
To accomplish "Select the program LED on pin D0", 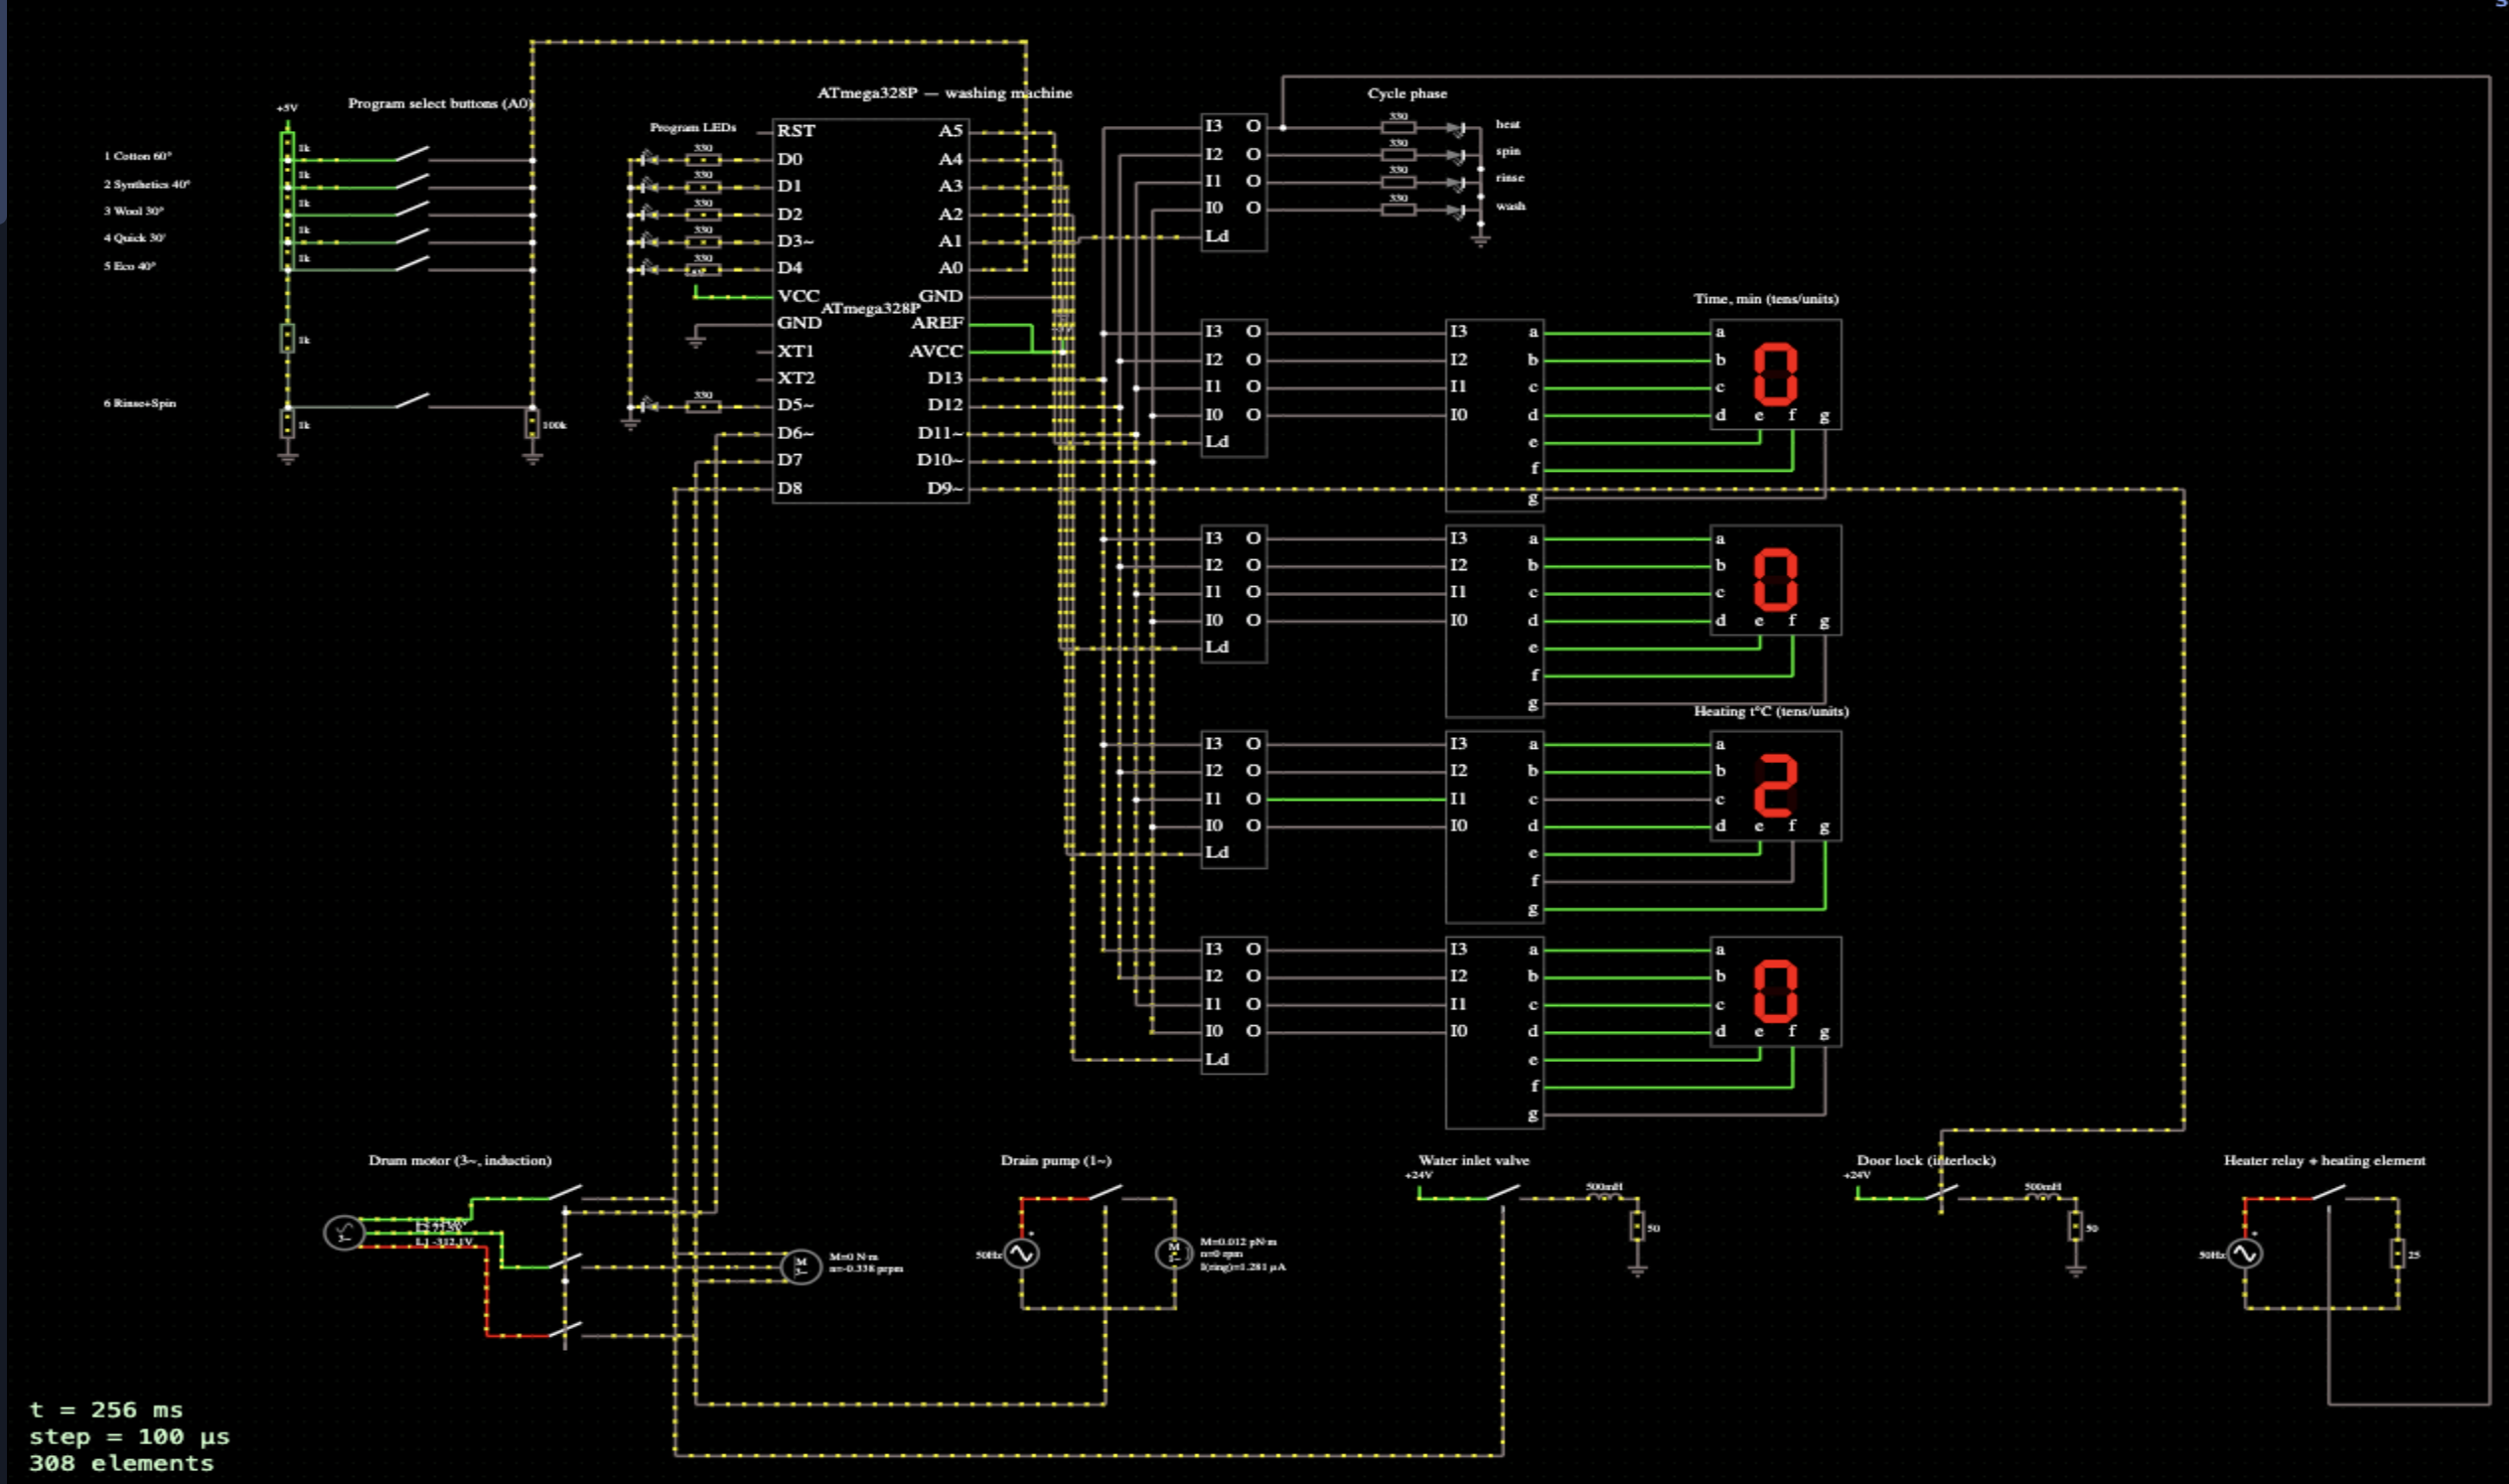I will click(648, 159).
